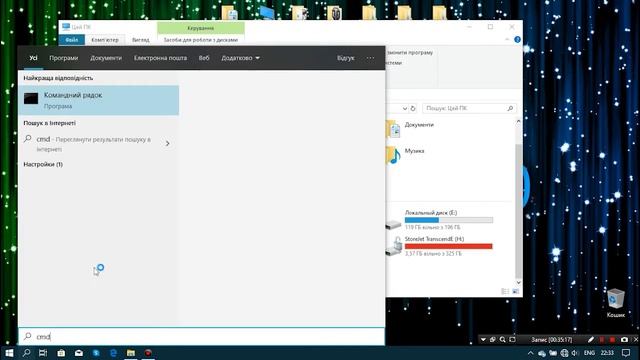
Task: Open the Файл tab in File Explorer
Action: click(71, 40)
